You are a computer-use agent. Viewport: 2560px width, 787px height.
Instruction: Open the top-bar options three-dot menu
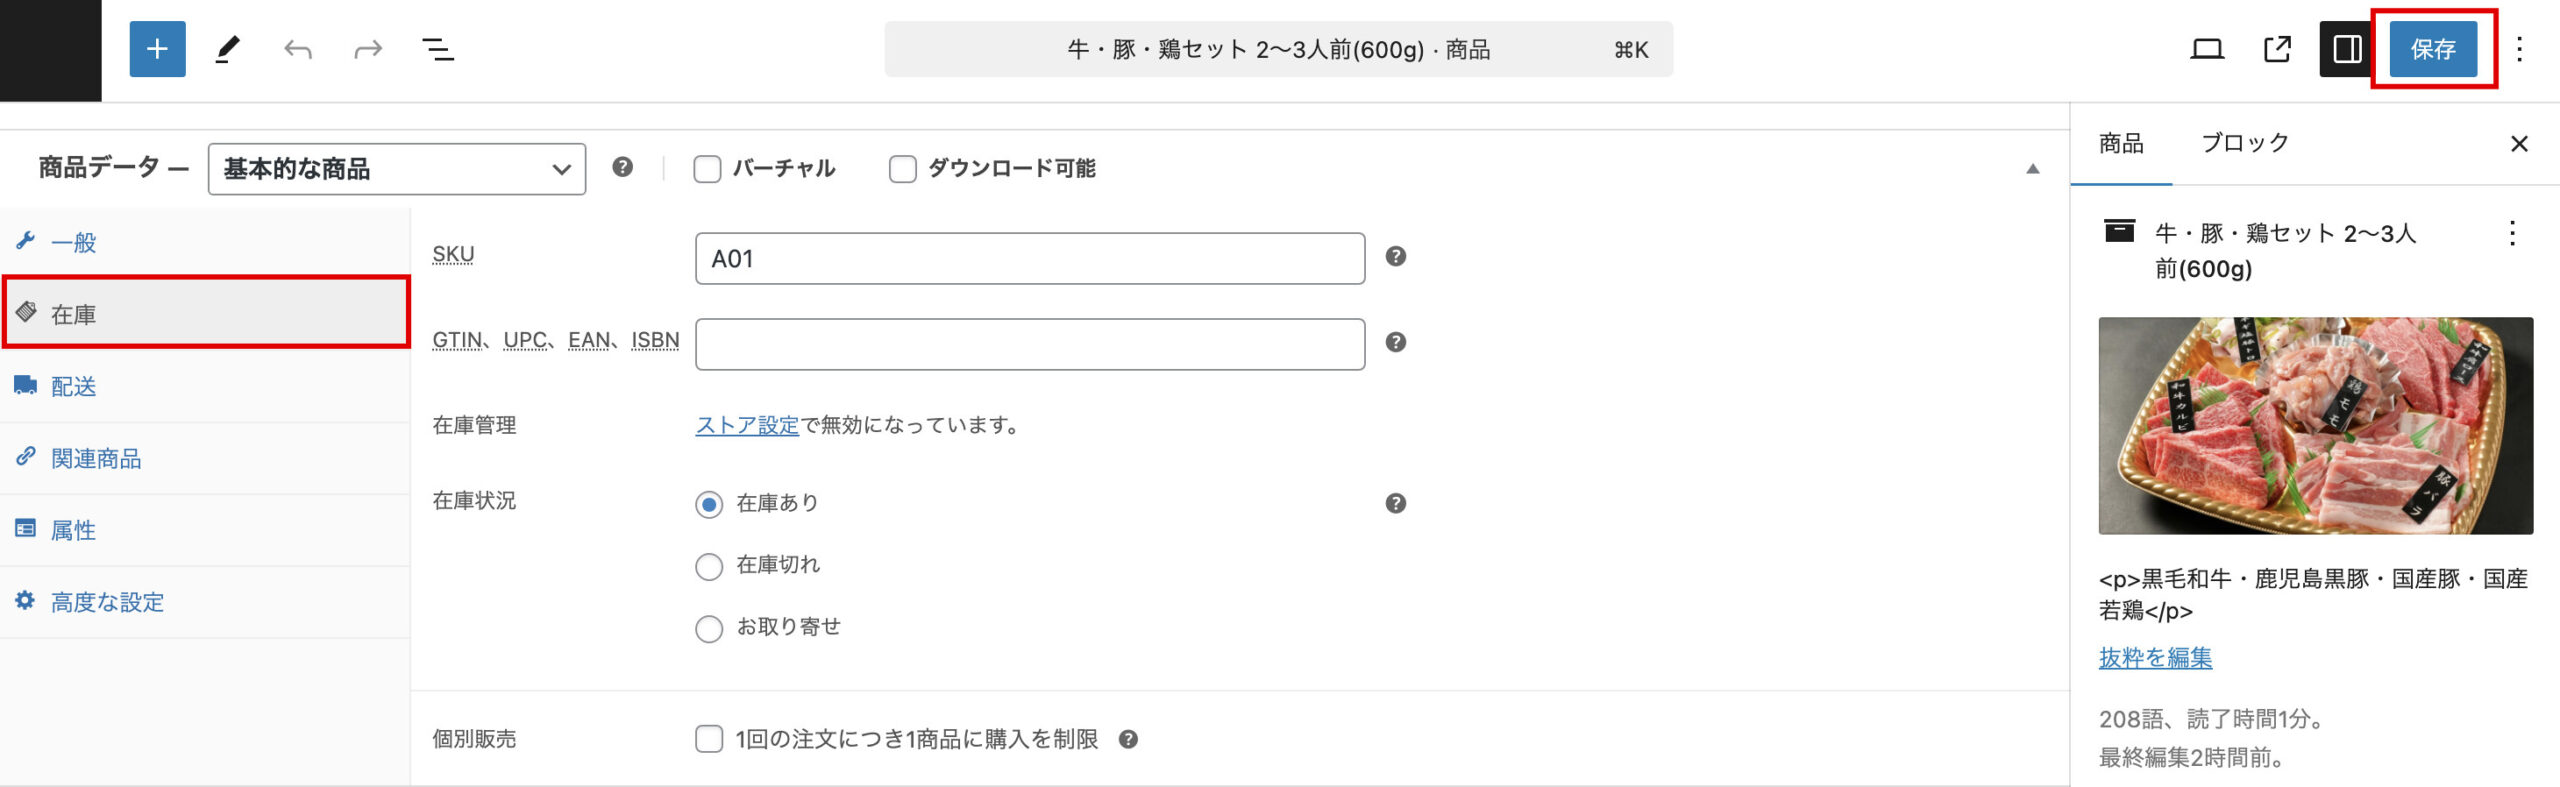pyautogui.click(x=2520, y=49)
